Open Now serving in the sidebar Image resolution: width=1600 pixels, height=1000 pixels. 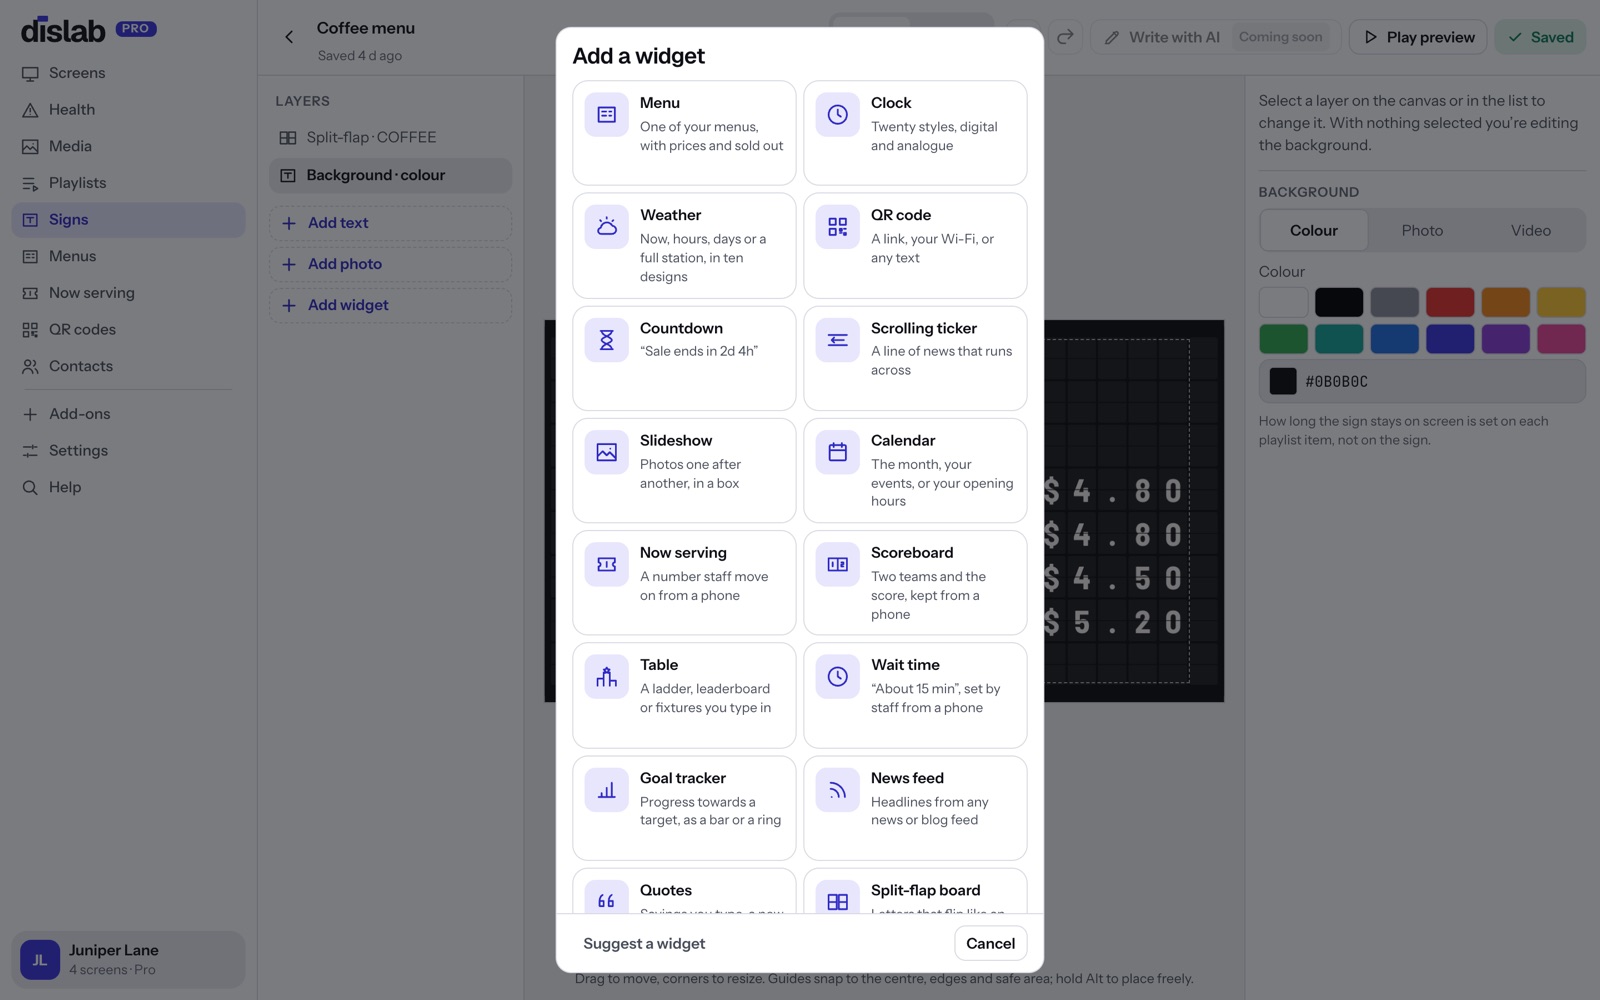[x=128, y=293]
